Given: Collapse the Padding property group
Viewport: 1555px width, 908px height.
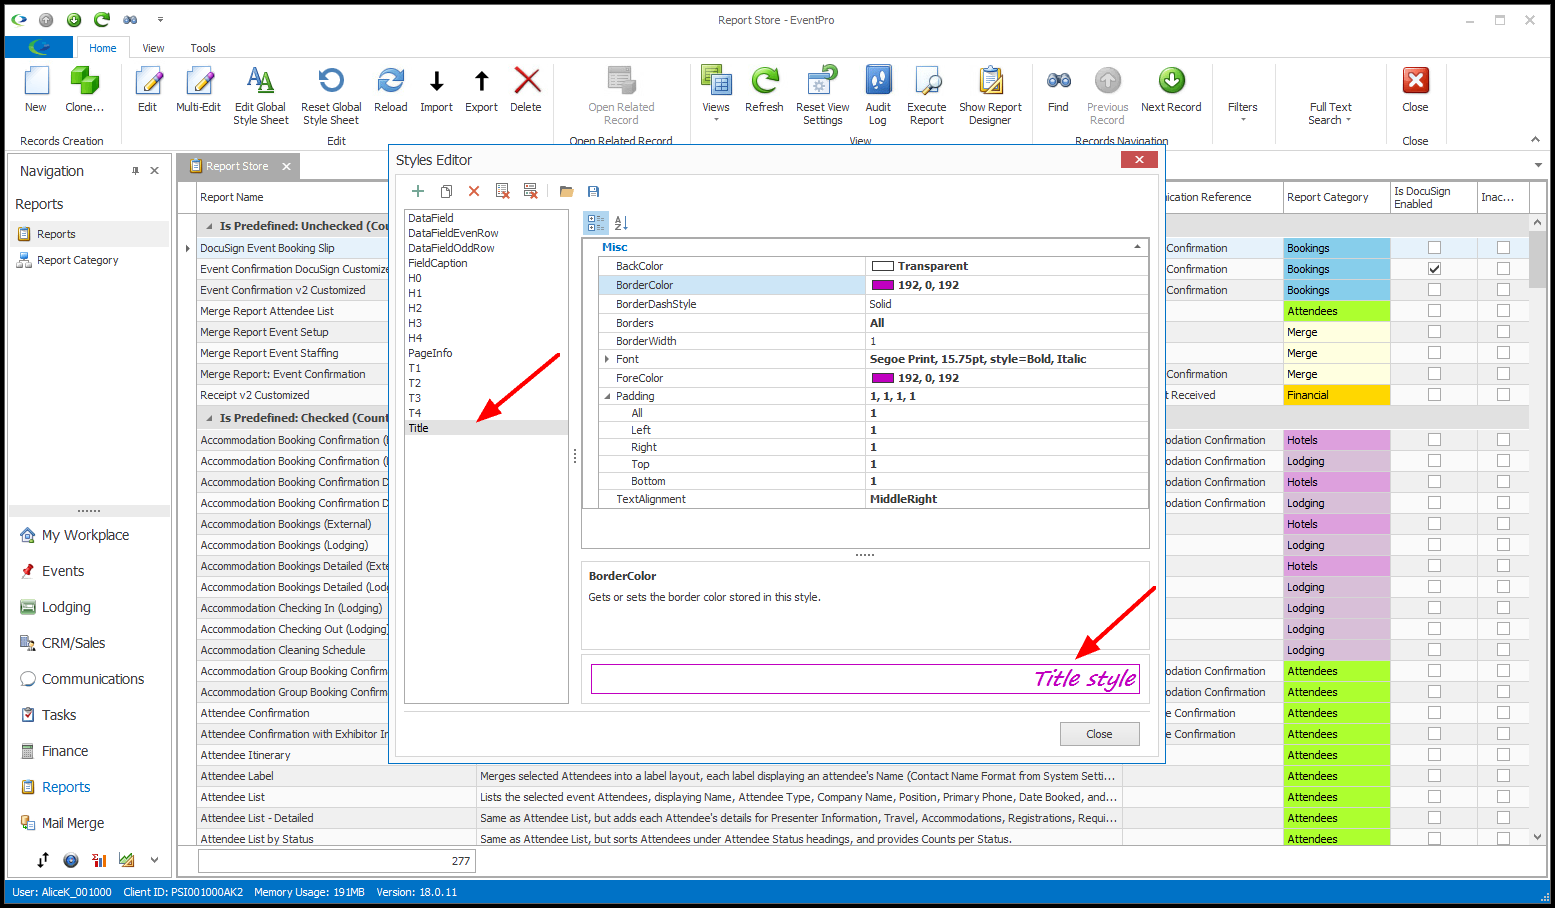Looking at the screenshot, I should pos(607,396).
